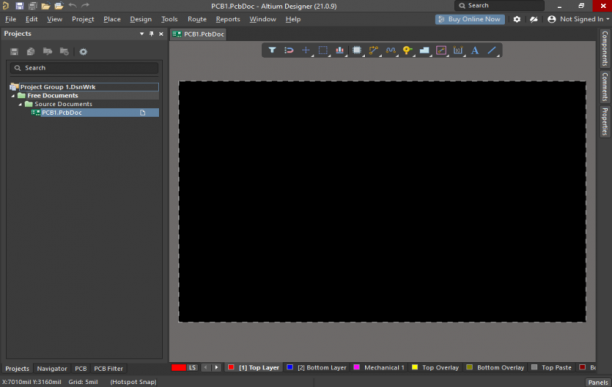612x387 pixels.
Task: Click the top-right Search box
Action: tap(499, 5)
